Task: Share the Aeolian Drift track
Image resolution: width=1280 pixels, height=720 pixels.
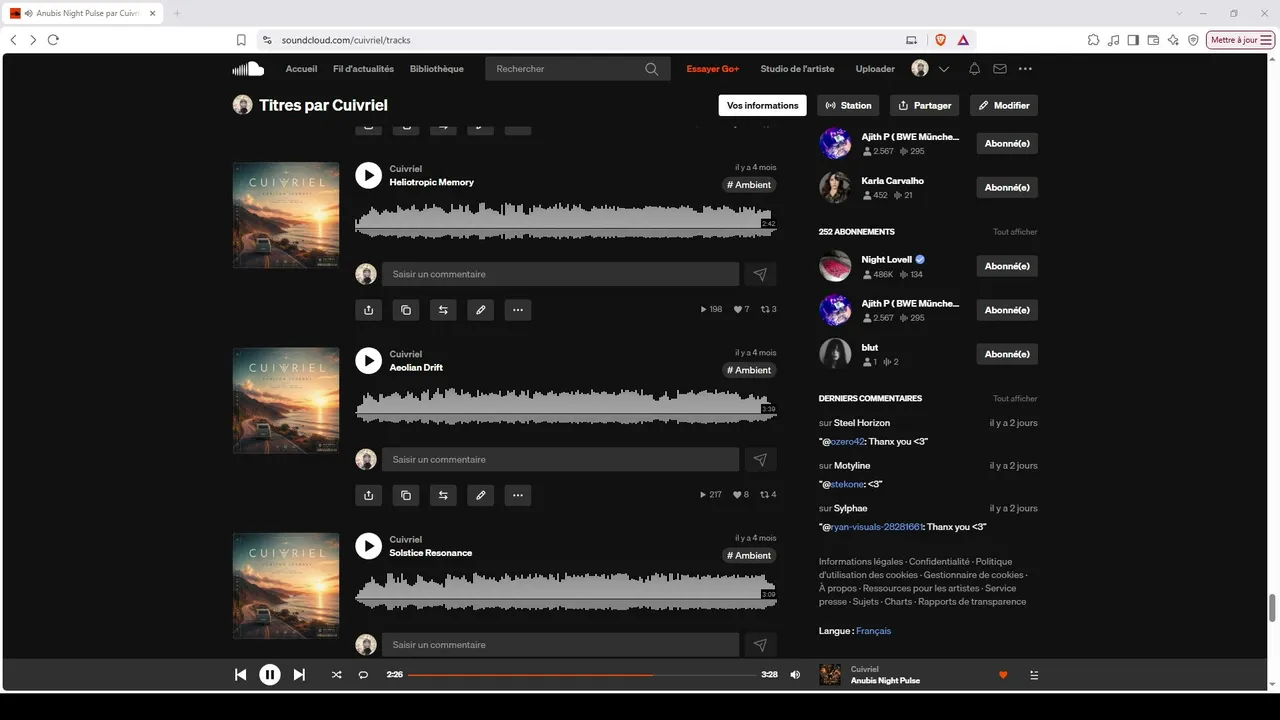Action: point(368,495)
